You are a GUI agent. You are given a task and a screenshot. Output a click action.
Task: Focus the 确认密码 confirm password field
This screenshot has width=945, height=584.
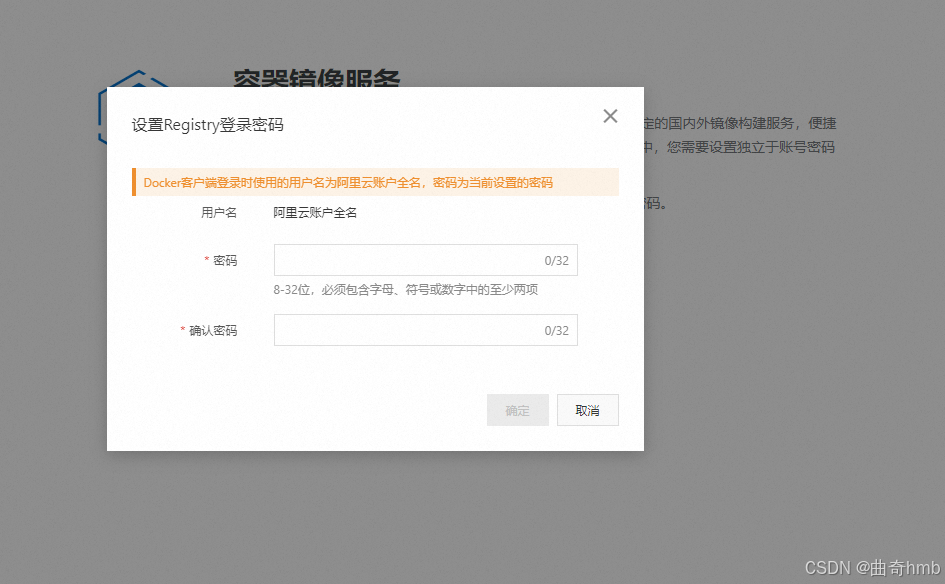click(x=425, y=330)
